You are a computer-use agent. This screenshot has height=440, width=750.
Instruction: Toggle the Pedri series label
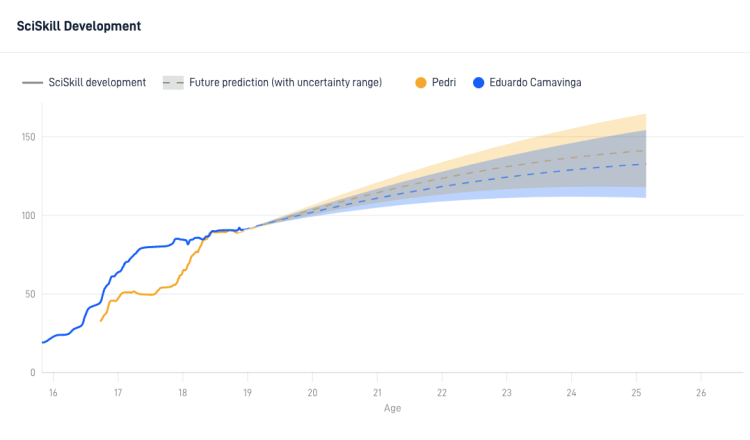(443, 82)
